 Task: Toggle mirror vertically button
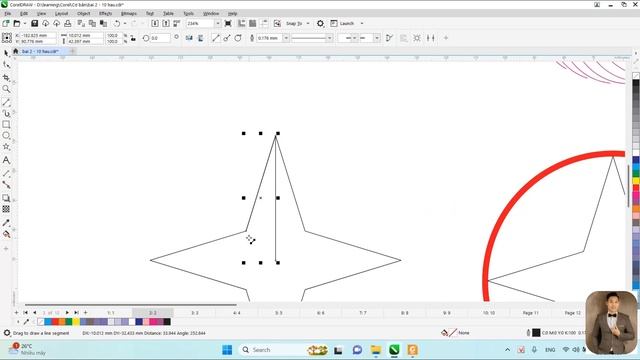pyautogui.click(x=200, y=38)
